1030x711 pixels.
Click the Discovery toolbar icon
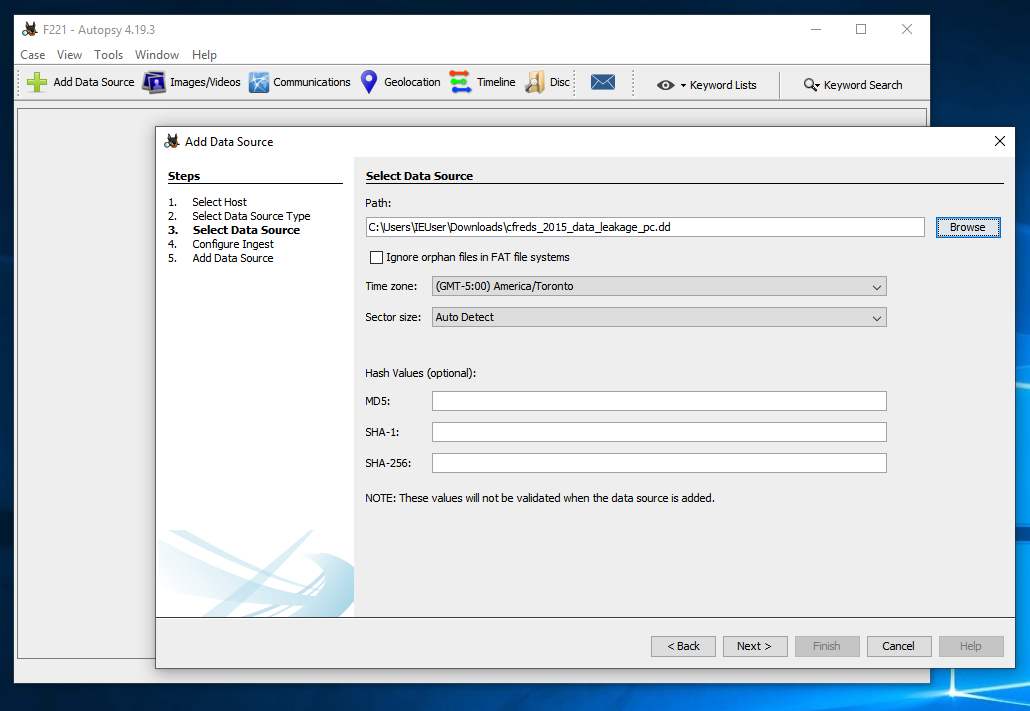535,82
